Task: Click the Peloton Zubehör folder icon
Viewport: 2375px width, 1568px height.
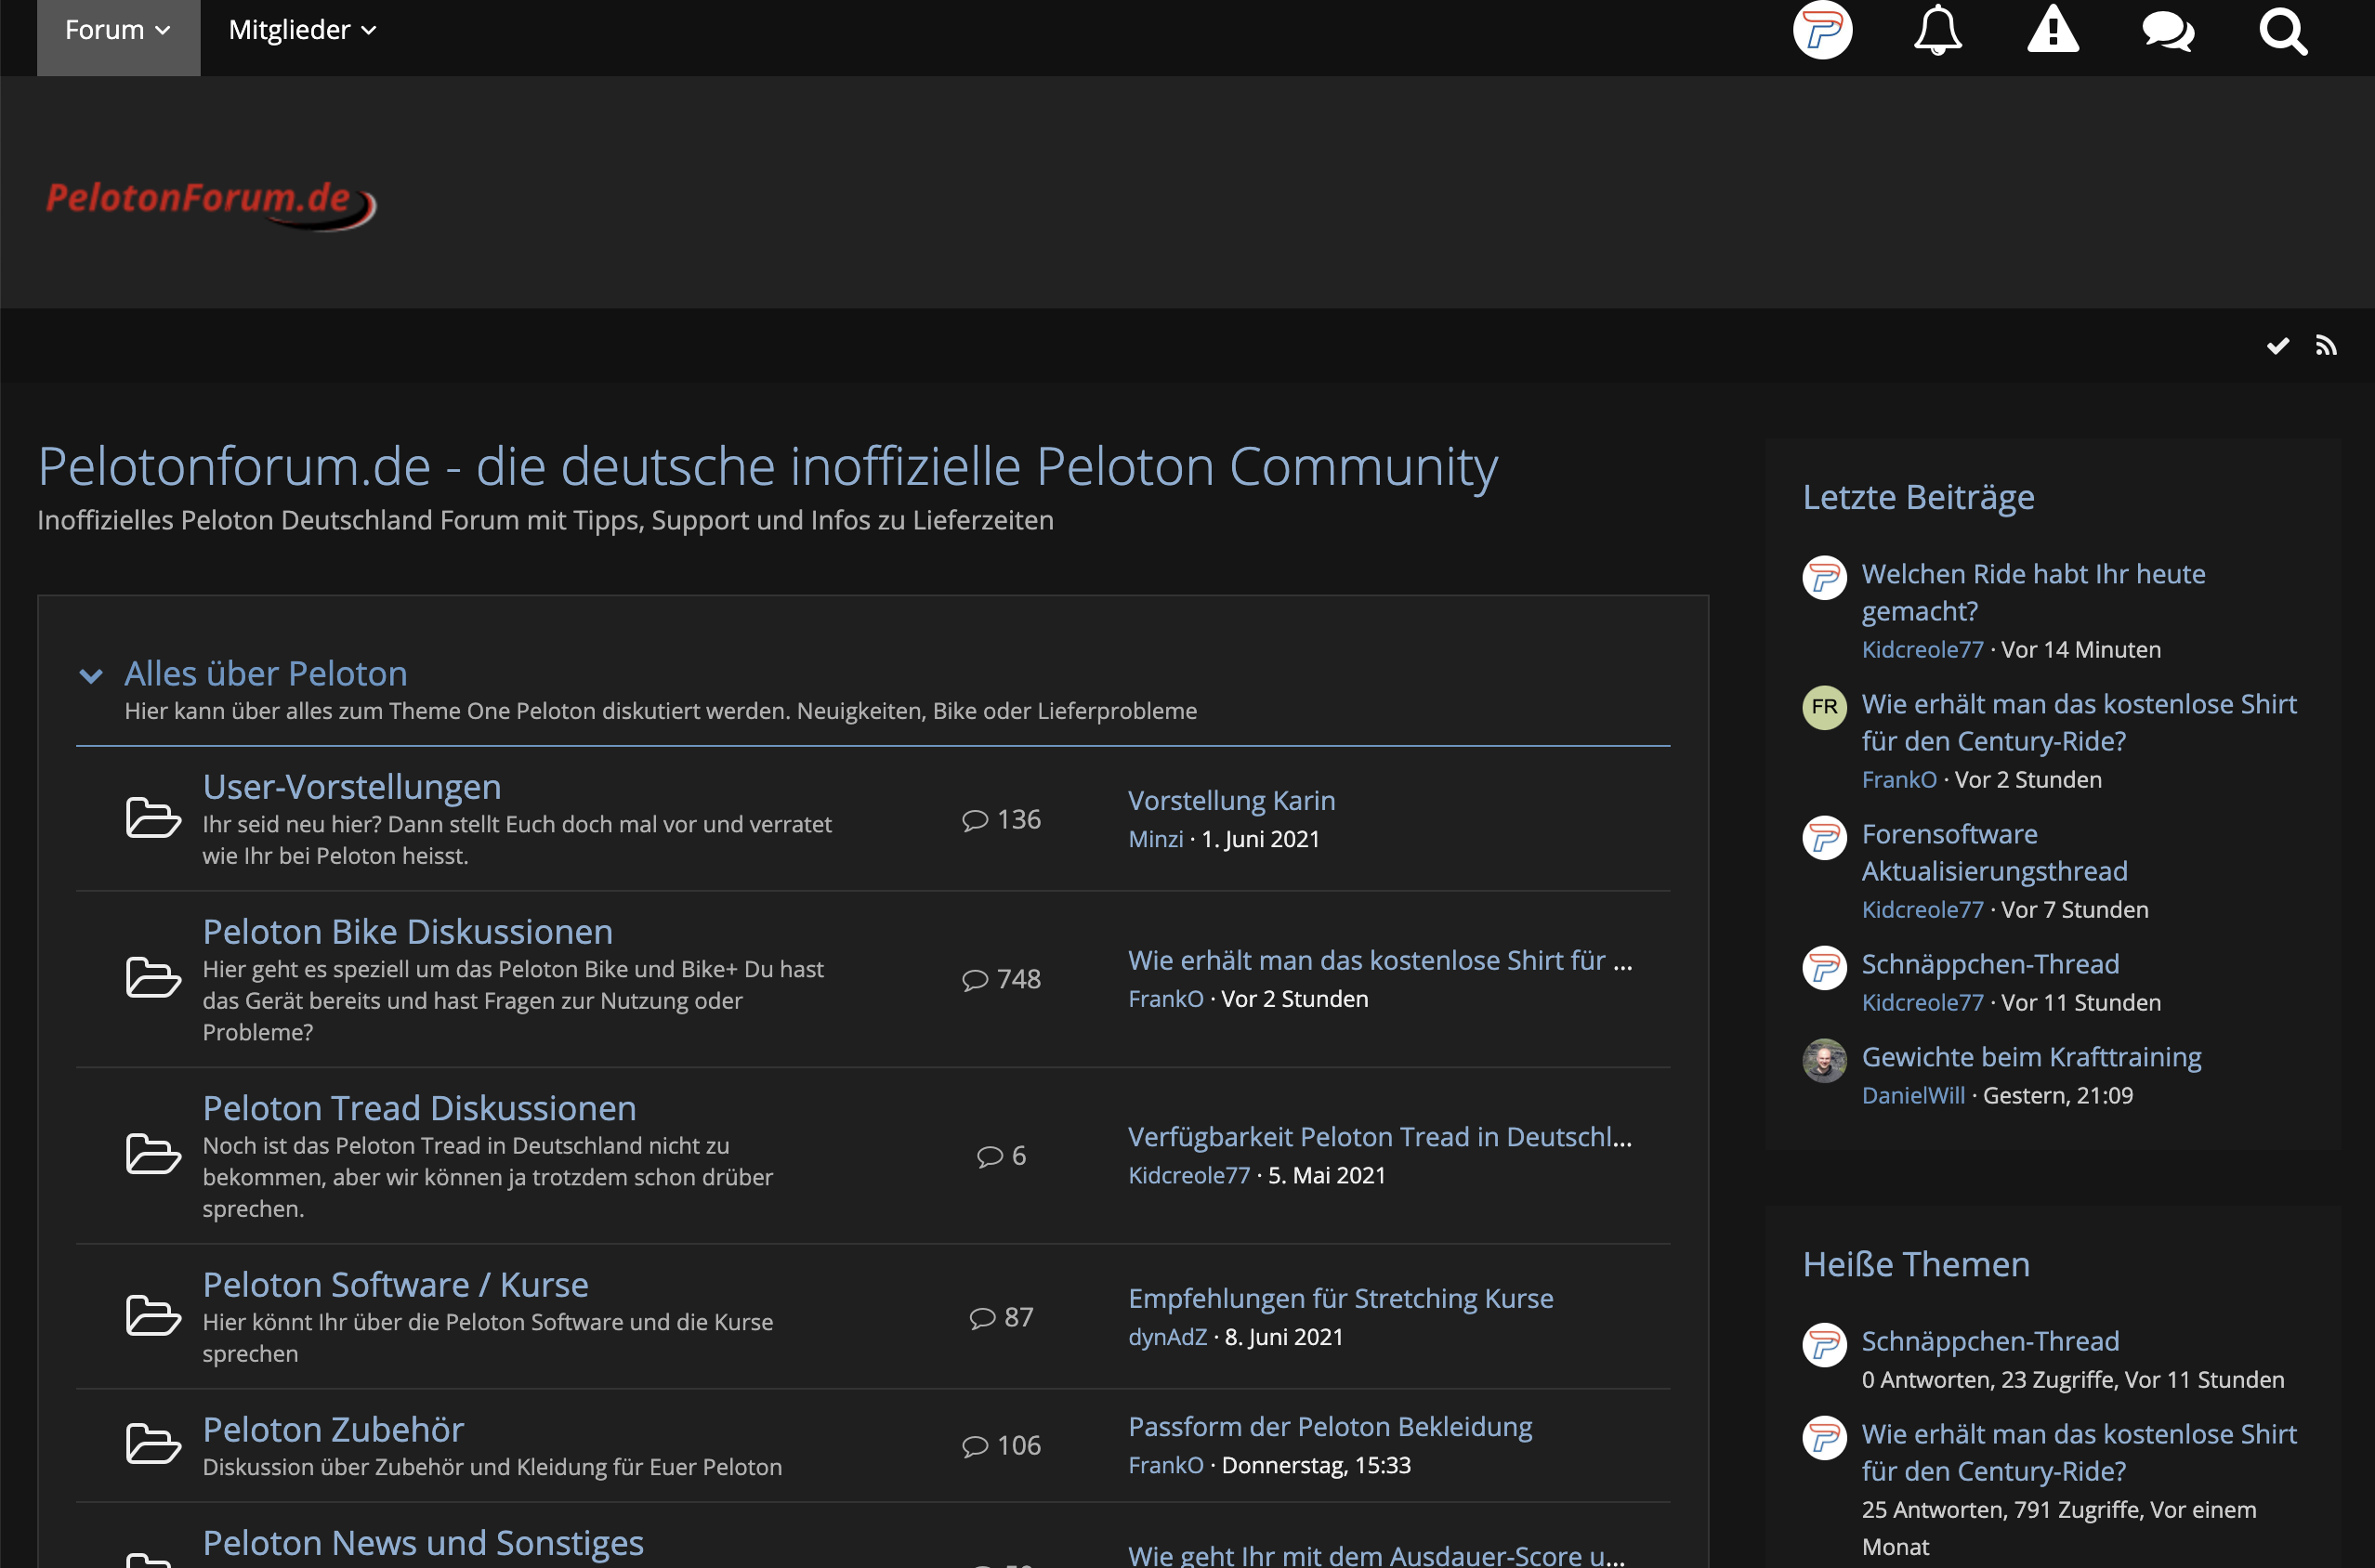Action: (153, 1444)
